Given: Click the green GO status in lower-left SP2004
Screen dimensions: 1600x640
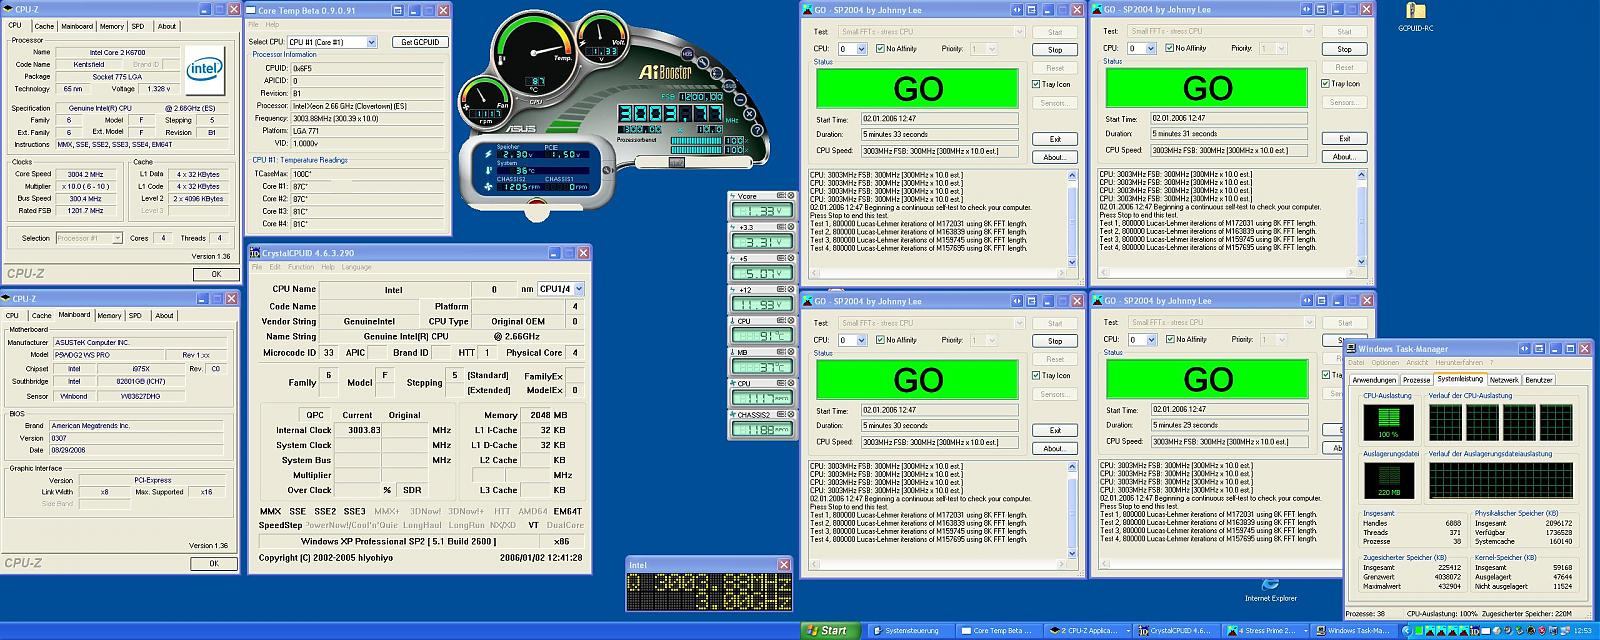Looking at the screenshot, I should coord(918,380).
